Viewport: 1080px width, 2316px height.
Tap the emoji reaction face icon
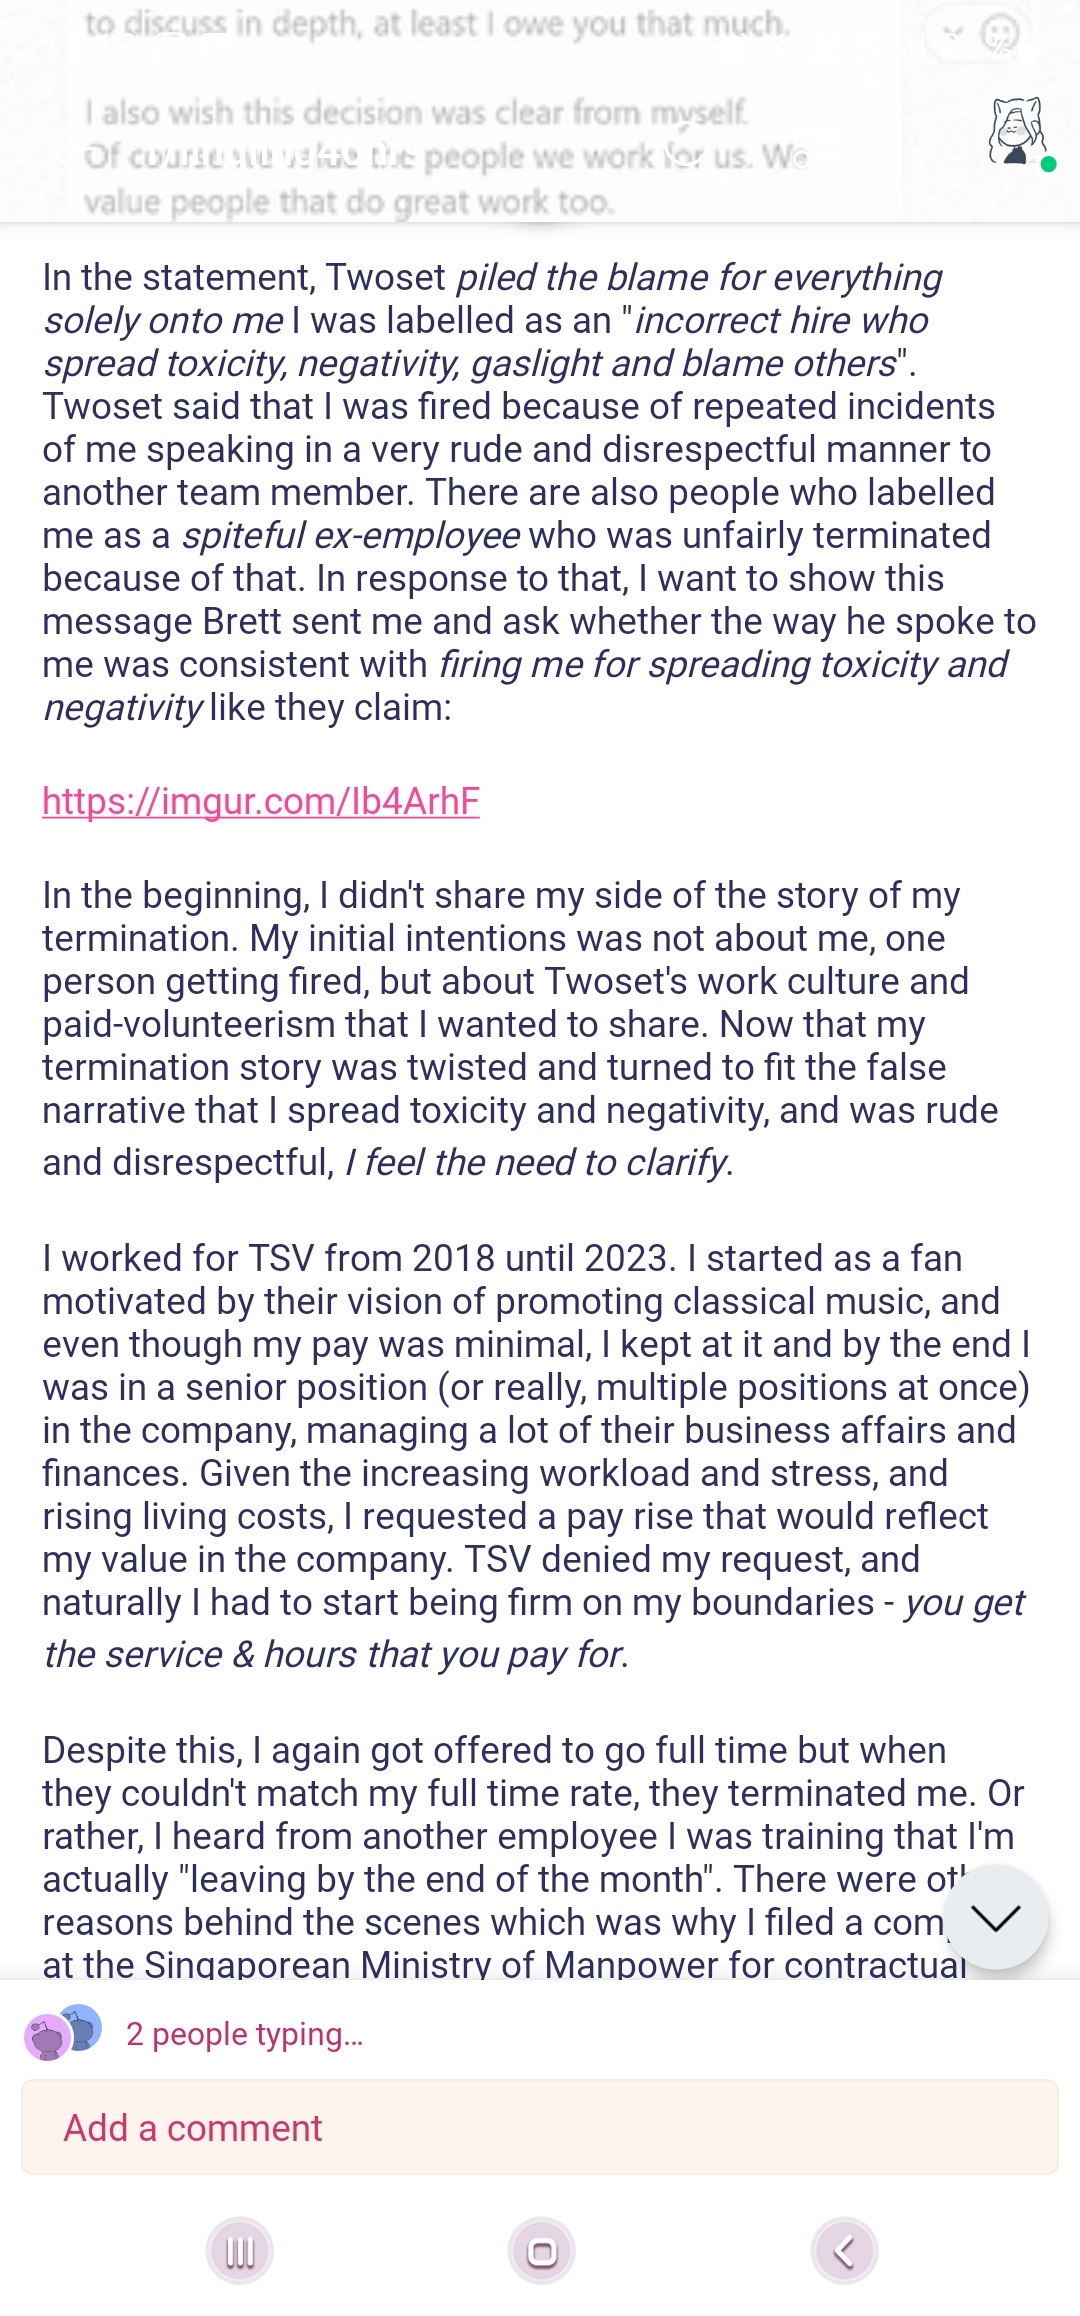tap(998, 34)
